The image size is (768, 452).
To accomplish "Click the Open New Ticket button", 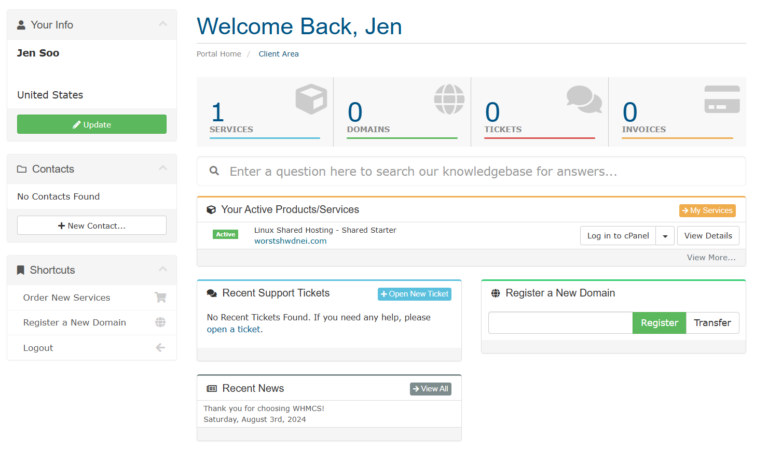I will [x=414, y=294].
